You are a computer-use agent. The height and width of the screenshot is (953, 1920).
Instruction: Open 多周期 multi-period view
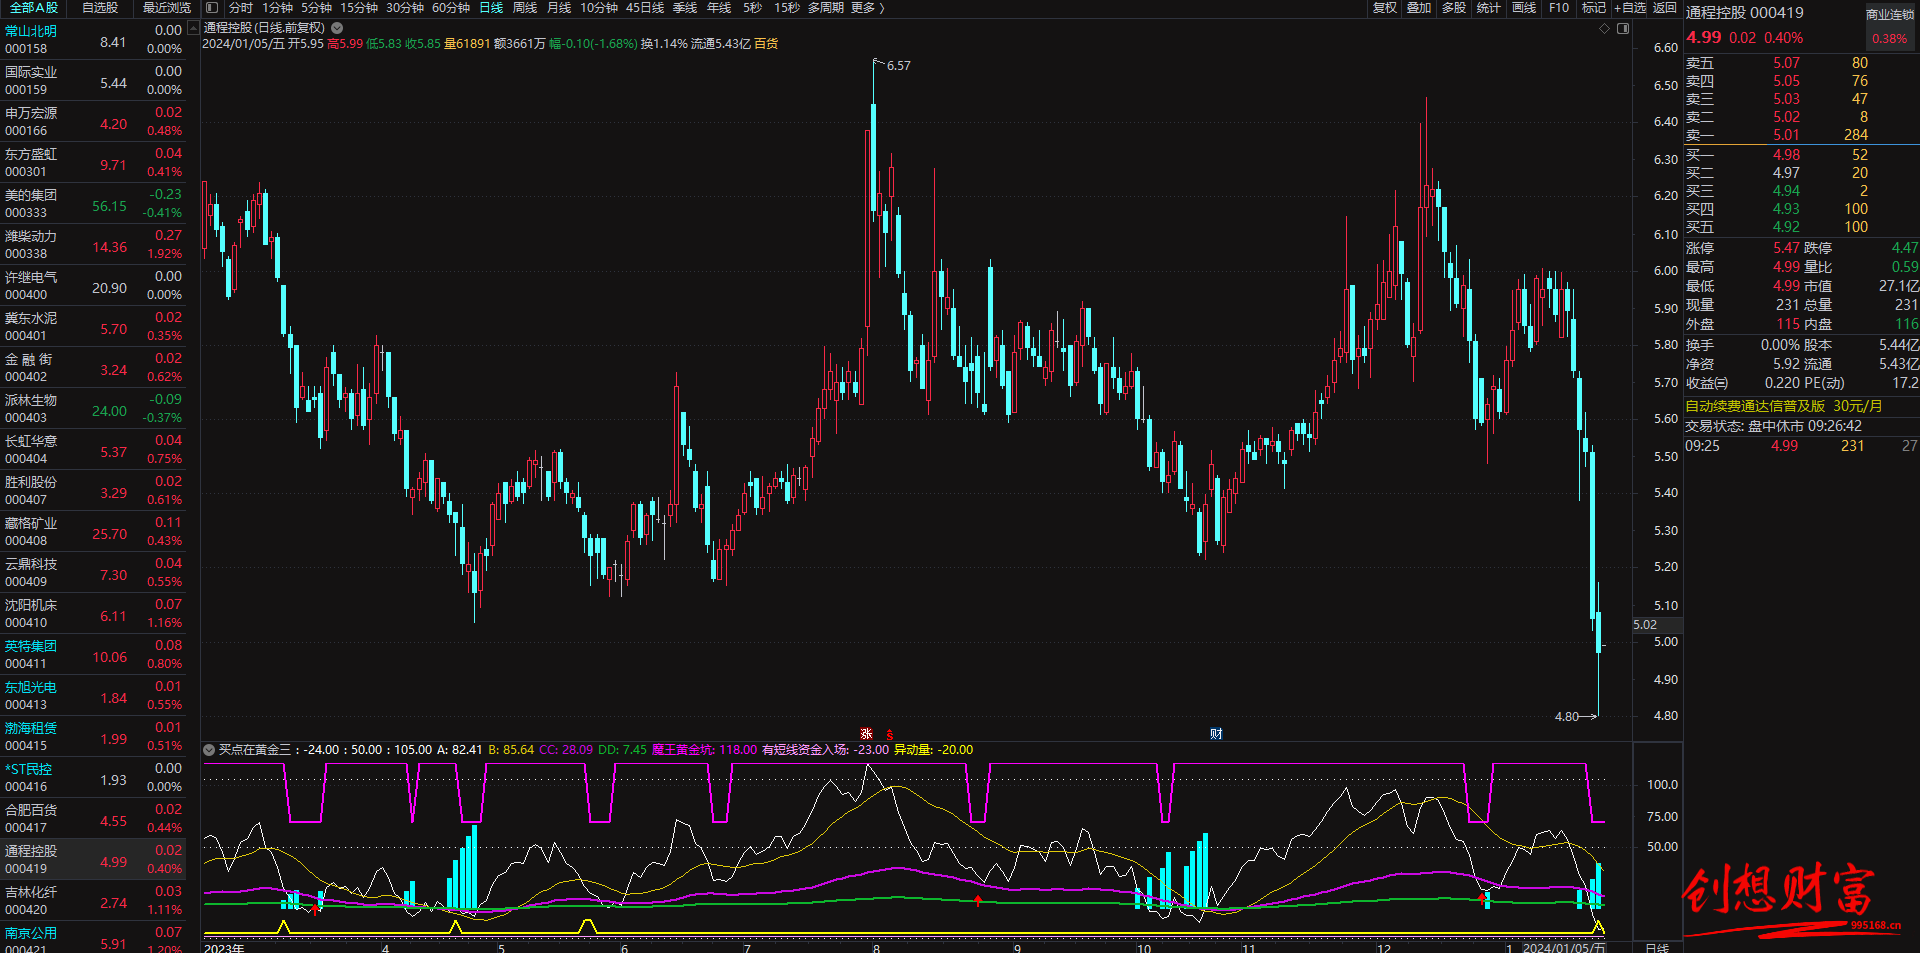(826, 7)
